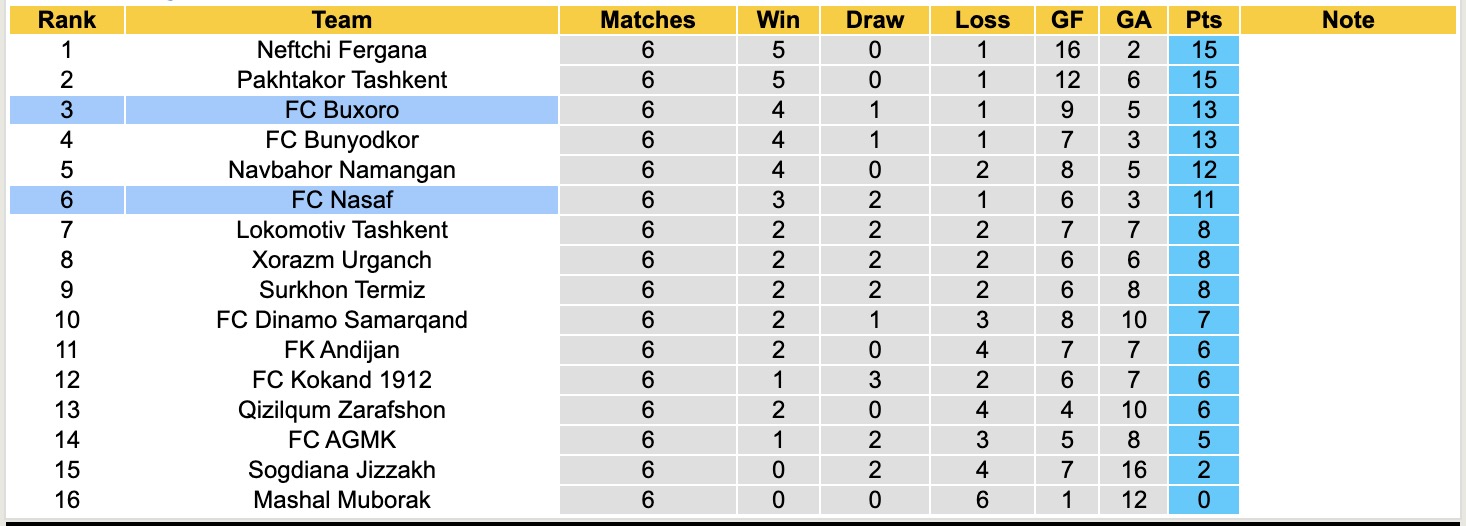Select rank 3 highlighted cell

66,110
